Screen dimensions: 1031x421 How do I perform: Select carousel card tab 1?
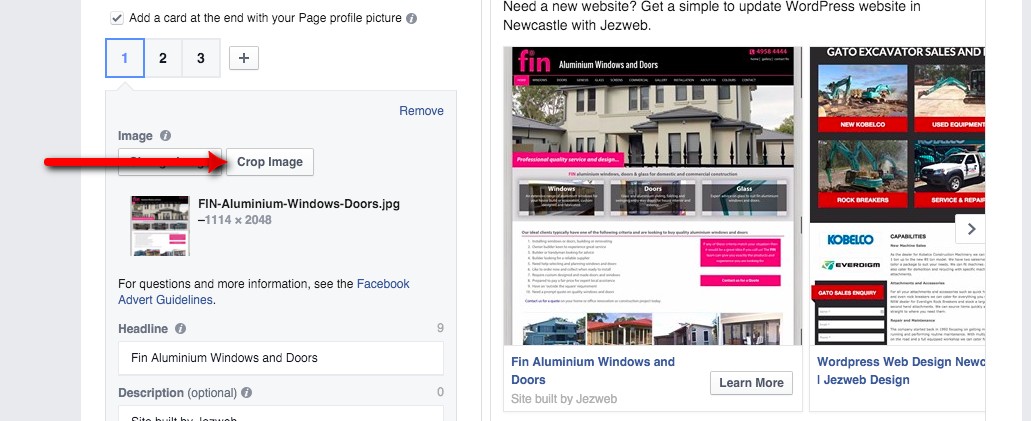[x=125, y=58]
